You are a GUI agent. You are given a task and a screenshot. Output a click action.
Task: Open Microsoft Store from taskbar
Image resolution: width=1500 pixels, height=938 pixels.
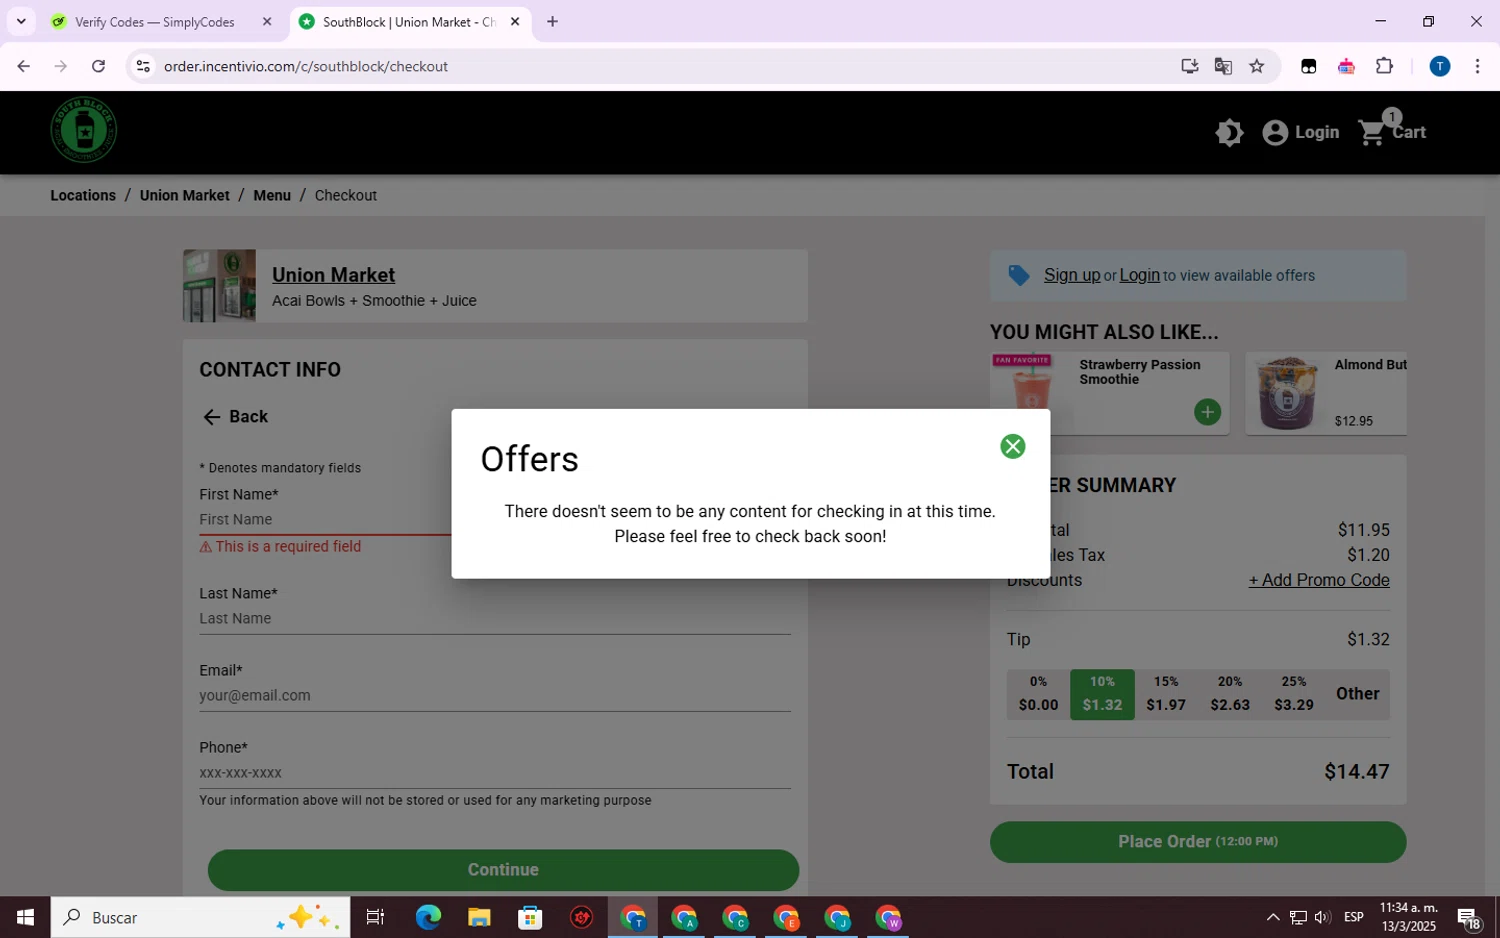pyautogui.click(x=530, y=917)
